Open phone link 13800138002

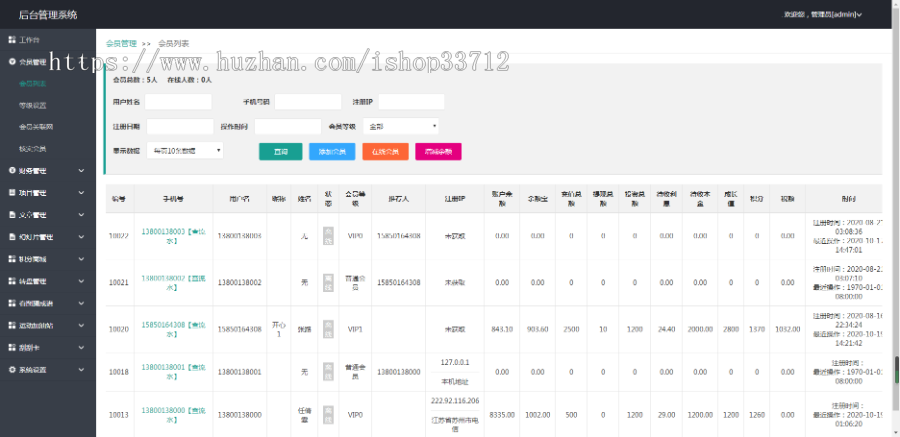(173, 282)
